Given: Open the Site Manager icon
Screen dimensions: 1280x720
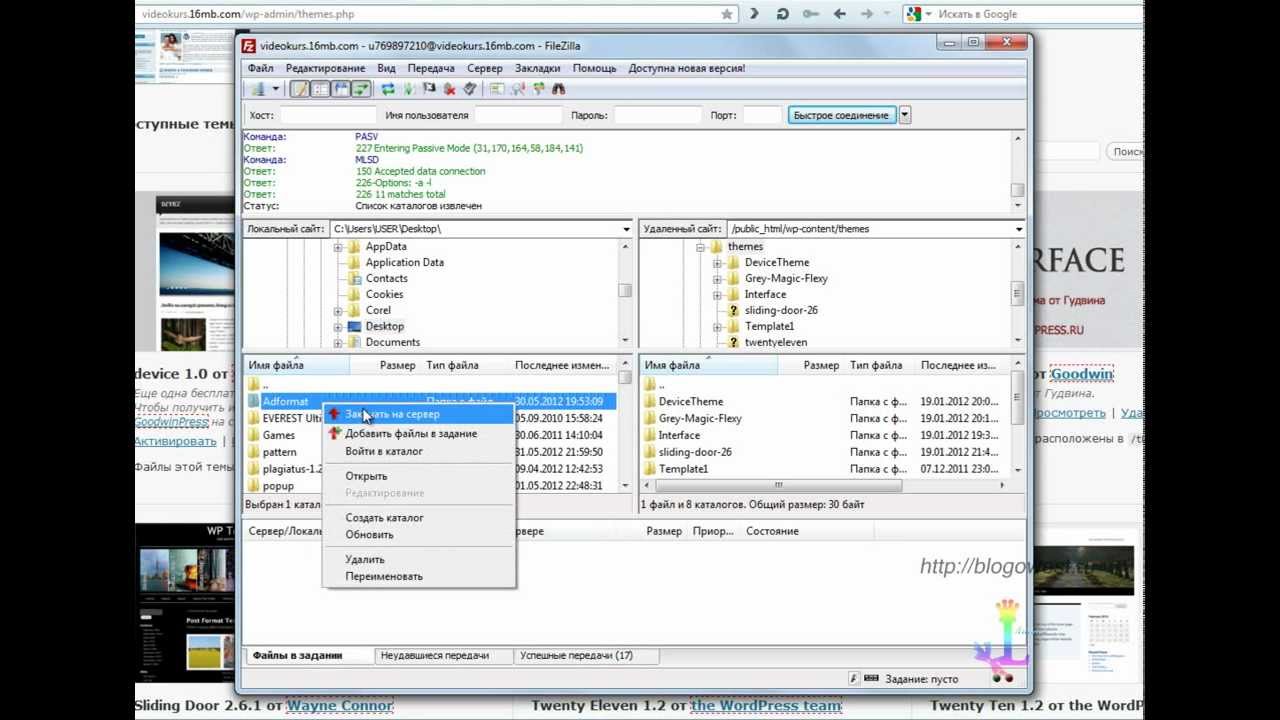Looking at the screenshot, I should pos(257,89).
